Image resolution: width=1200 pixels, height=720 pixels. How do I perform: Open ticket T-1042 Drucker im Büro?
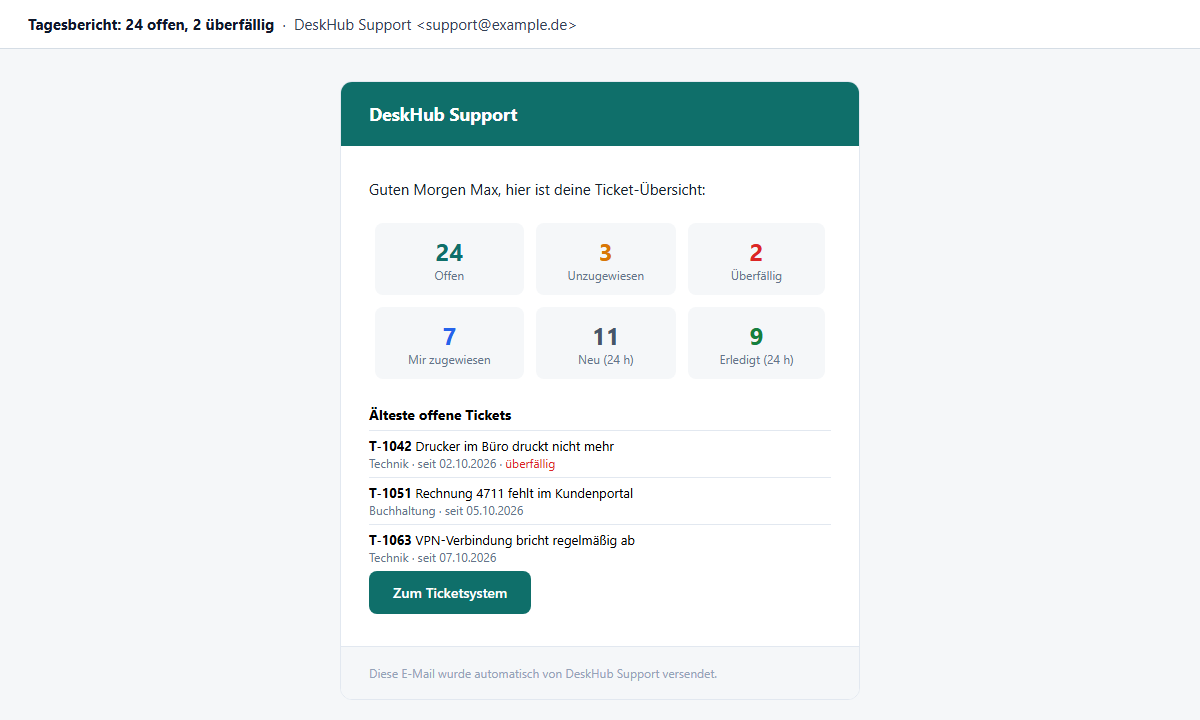point(600,454)
